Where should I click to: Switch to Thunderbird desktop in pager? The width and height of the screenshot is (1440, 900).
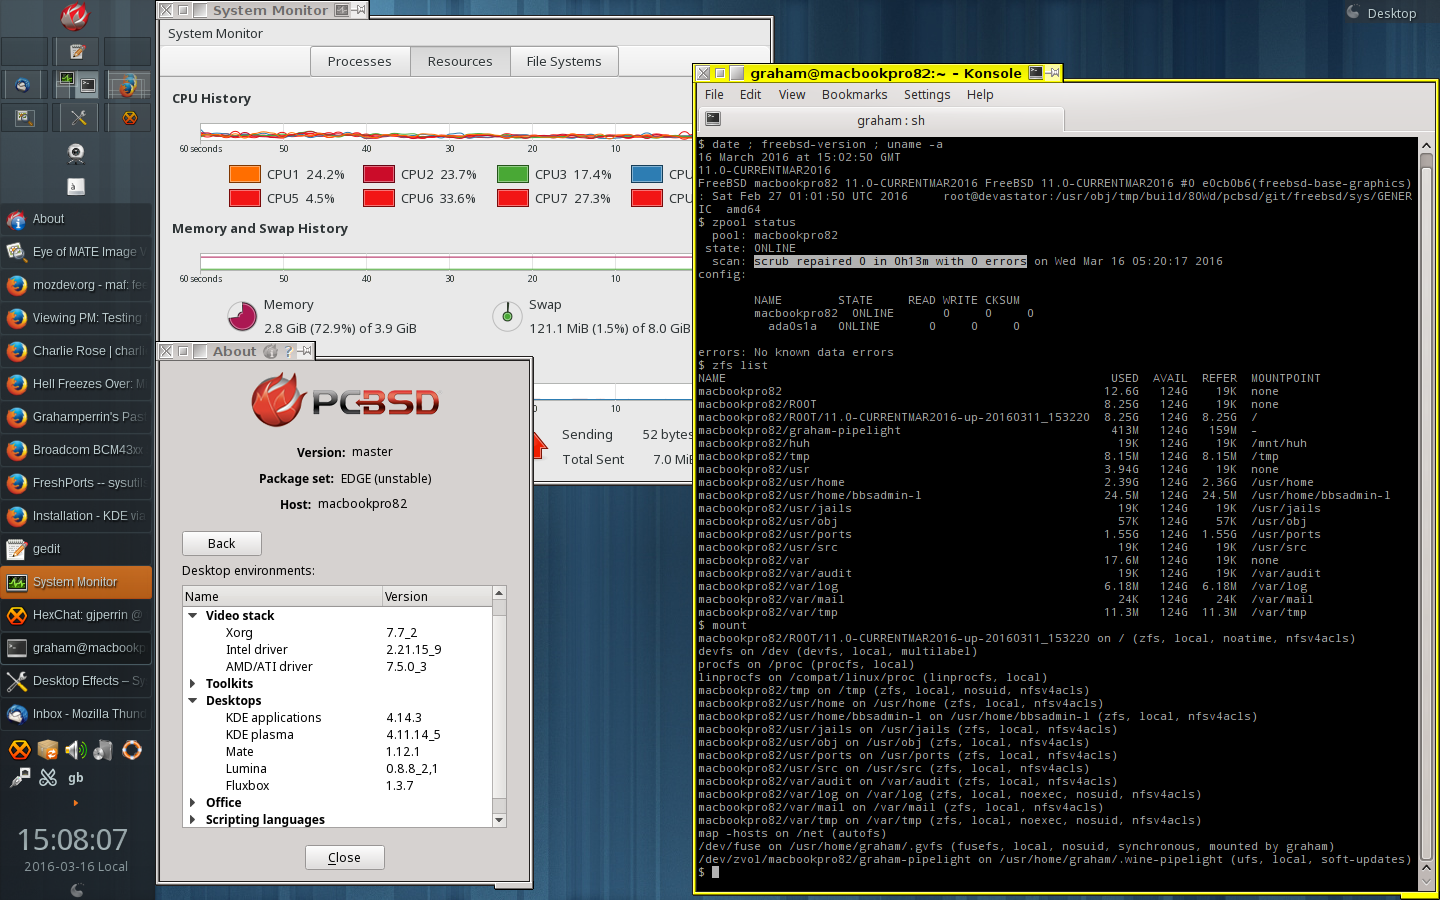(x=22, y=85)
